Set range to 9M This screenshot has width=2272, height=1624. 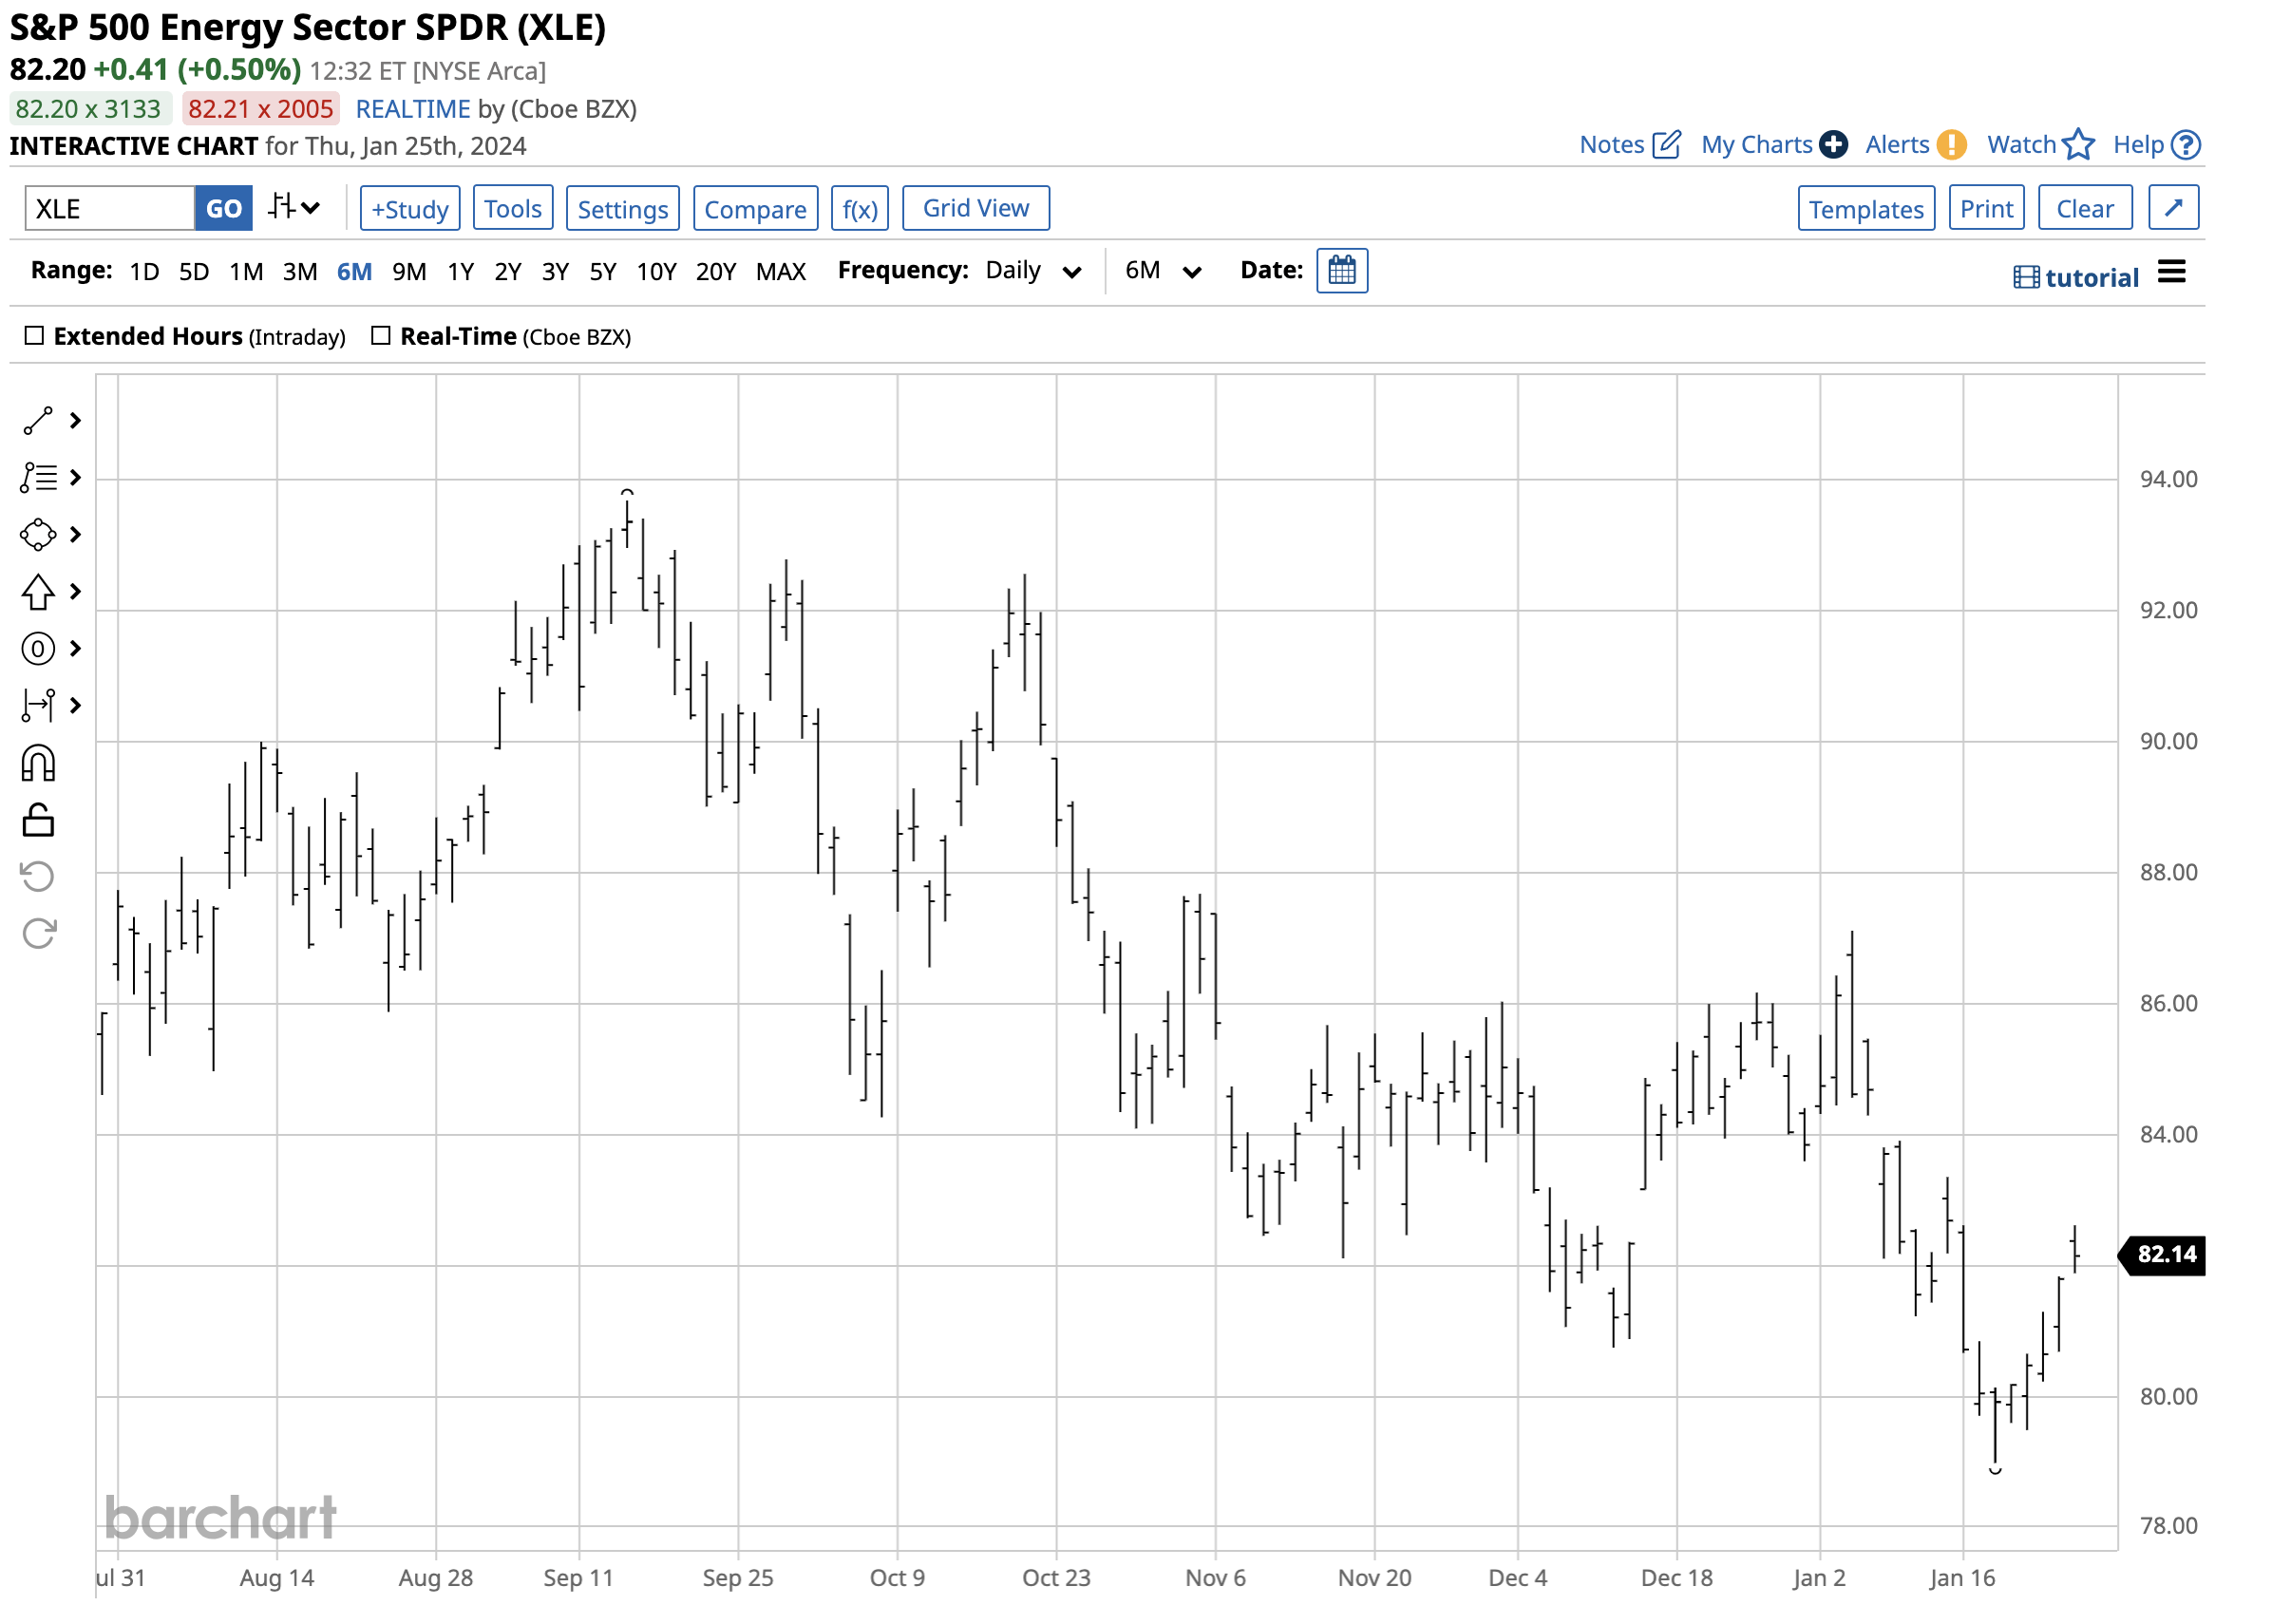pos(409,271)
